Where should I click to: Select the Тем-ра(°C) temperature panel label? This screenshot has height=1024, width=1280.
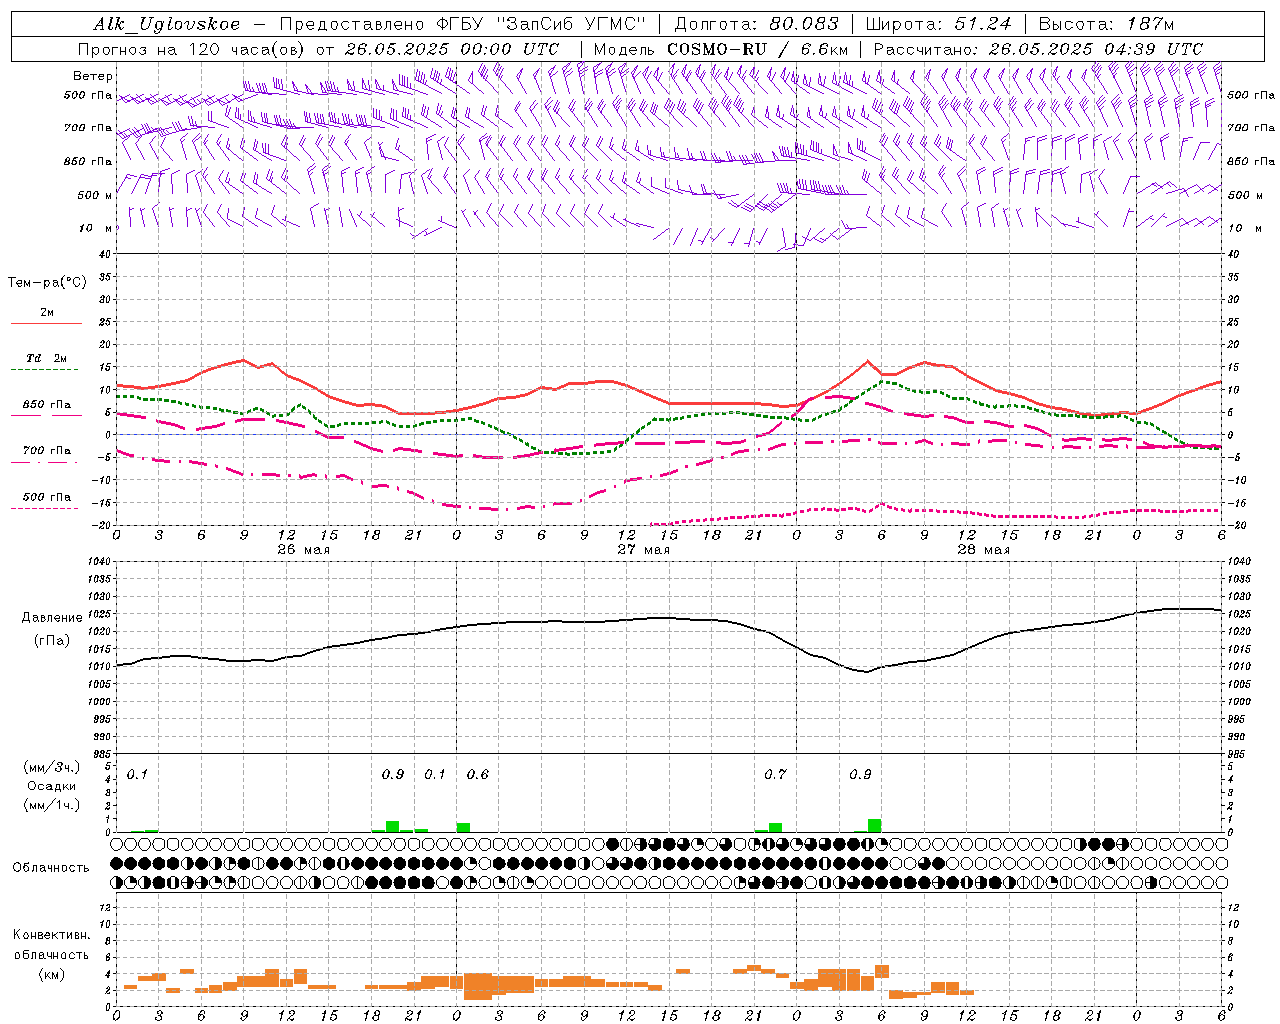tap(47, 283)
